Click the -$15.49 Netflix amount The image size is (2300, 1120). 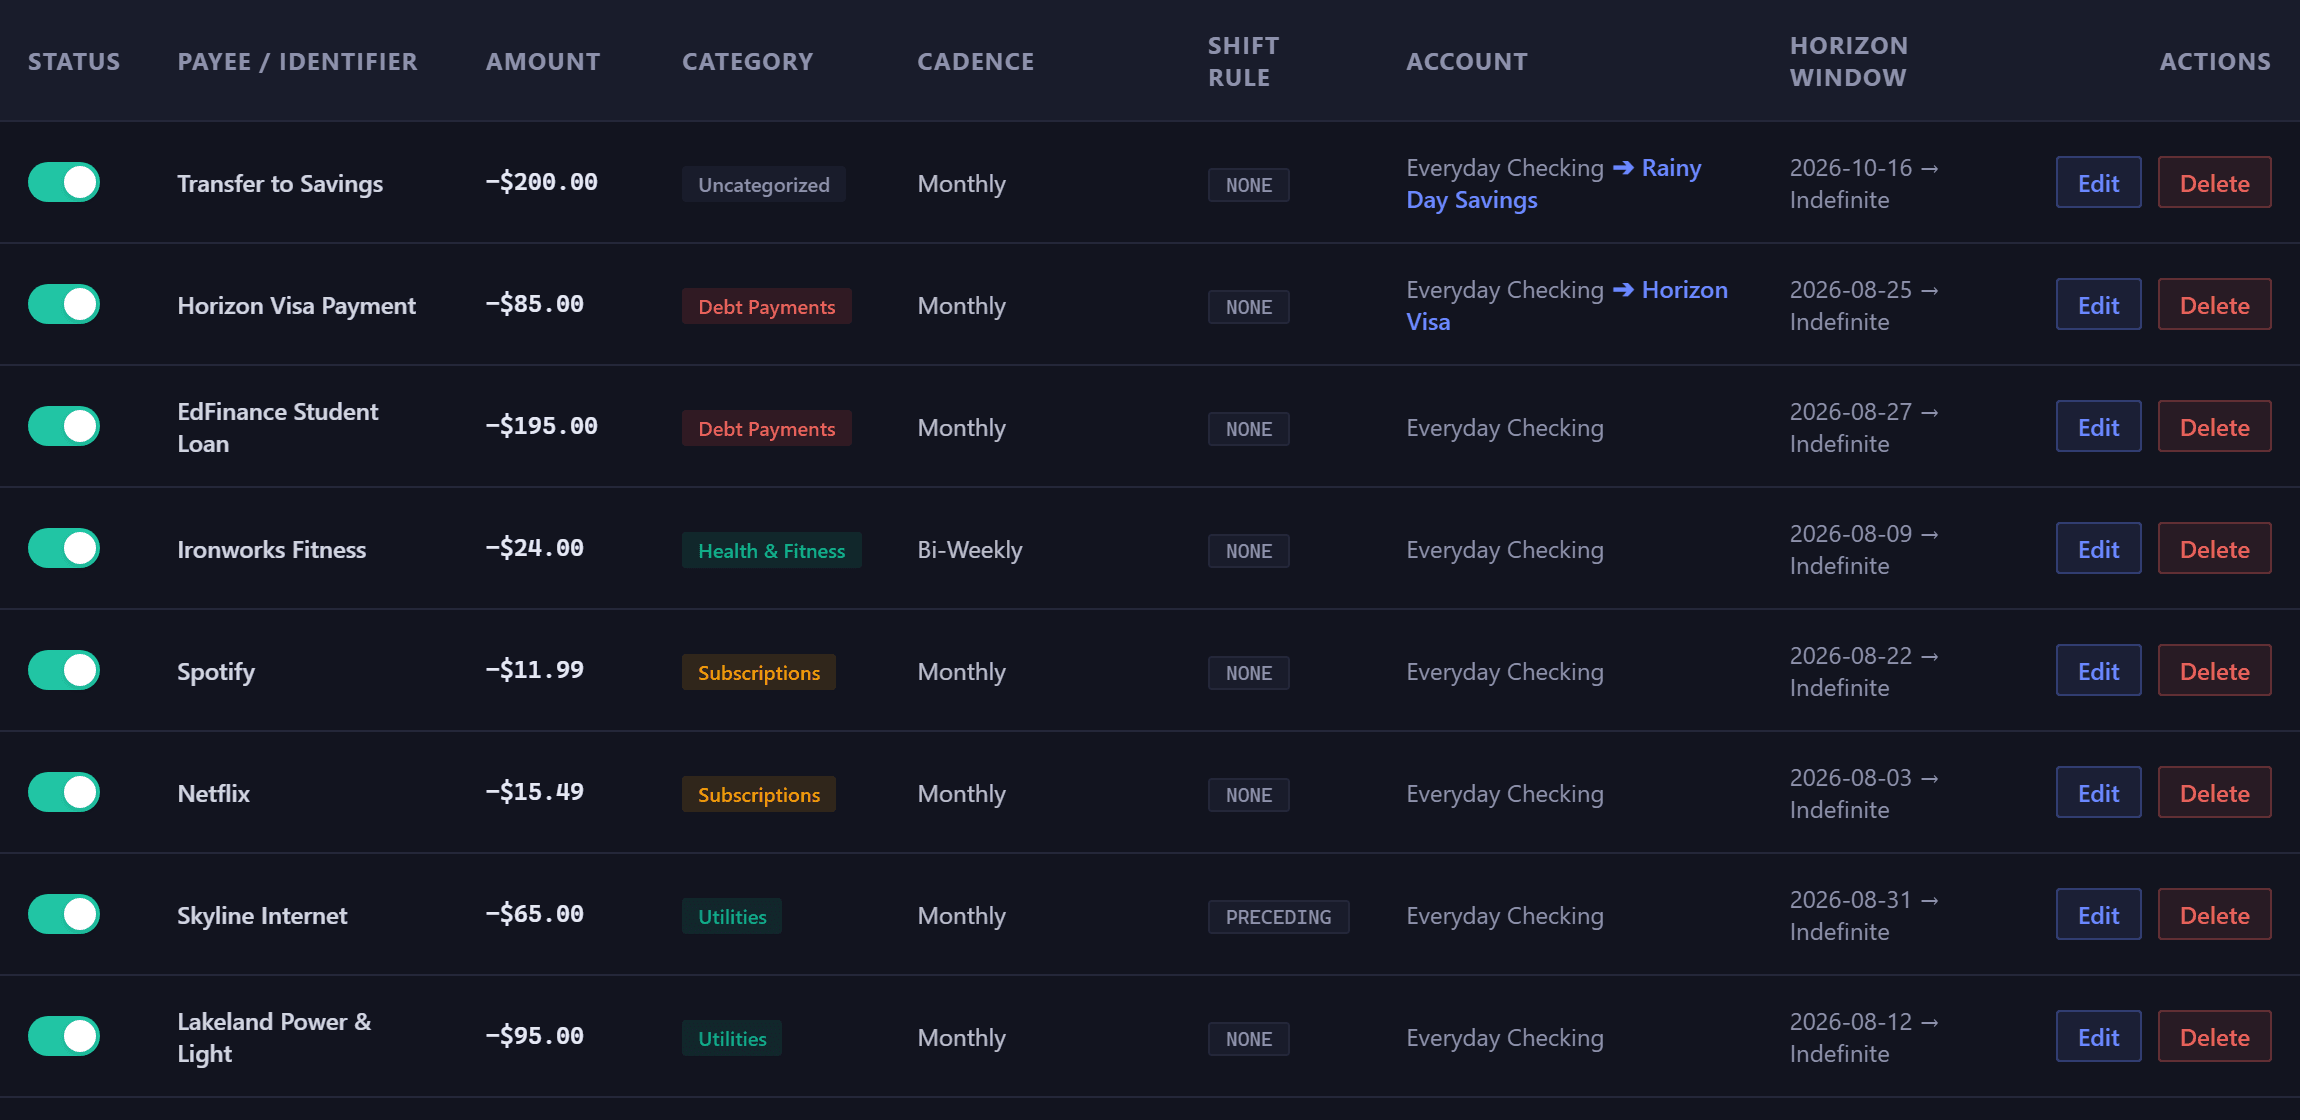point(534,791)
